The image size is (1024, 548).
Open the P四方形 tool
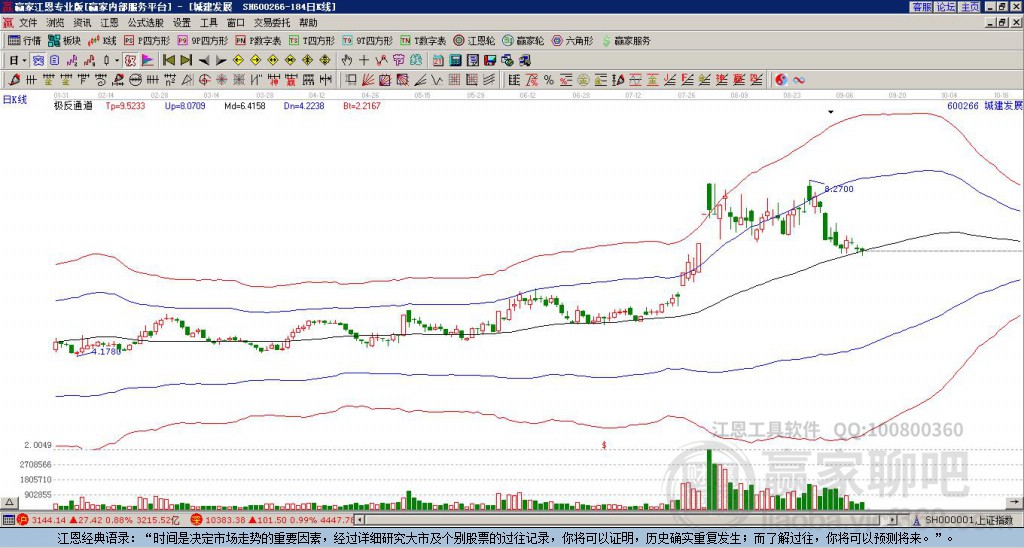[x=148, y=40]
